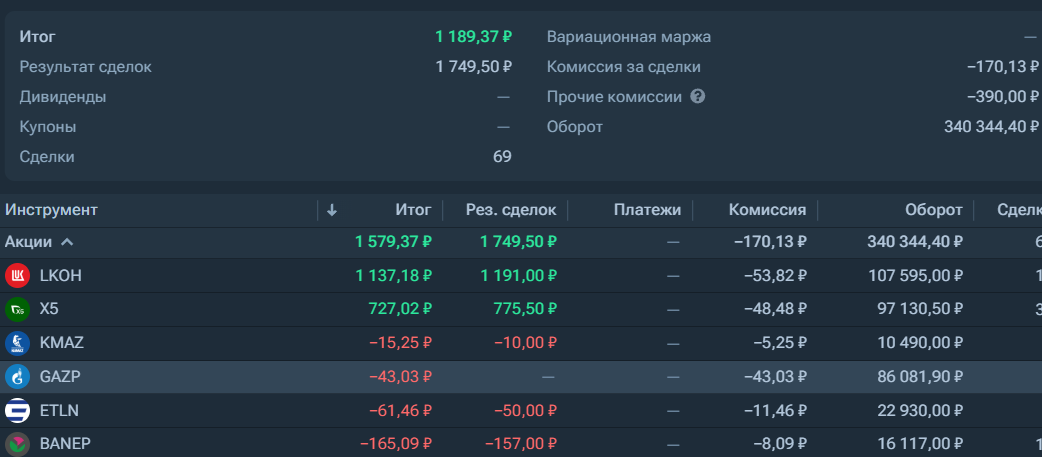Screen dimensions: 1042x457
Task: Open the help icon next to Прочие комиссии
Action: (697, 97)
